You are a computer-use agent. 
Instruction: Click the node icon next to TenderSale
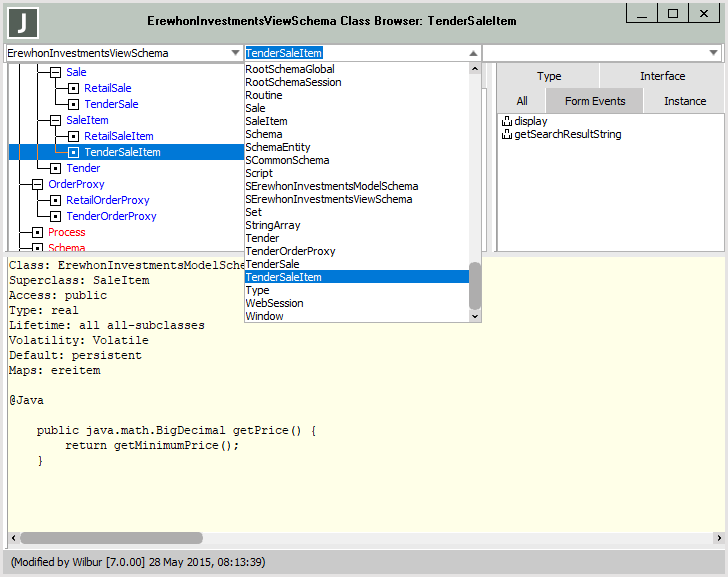(74, 104)
